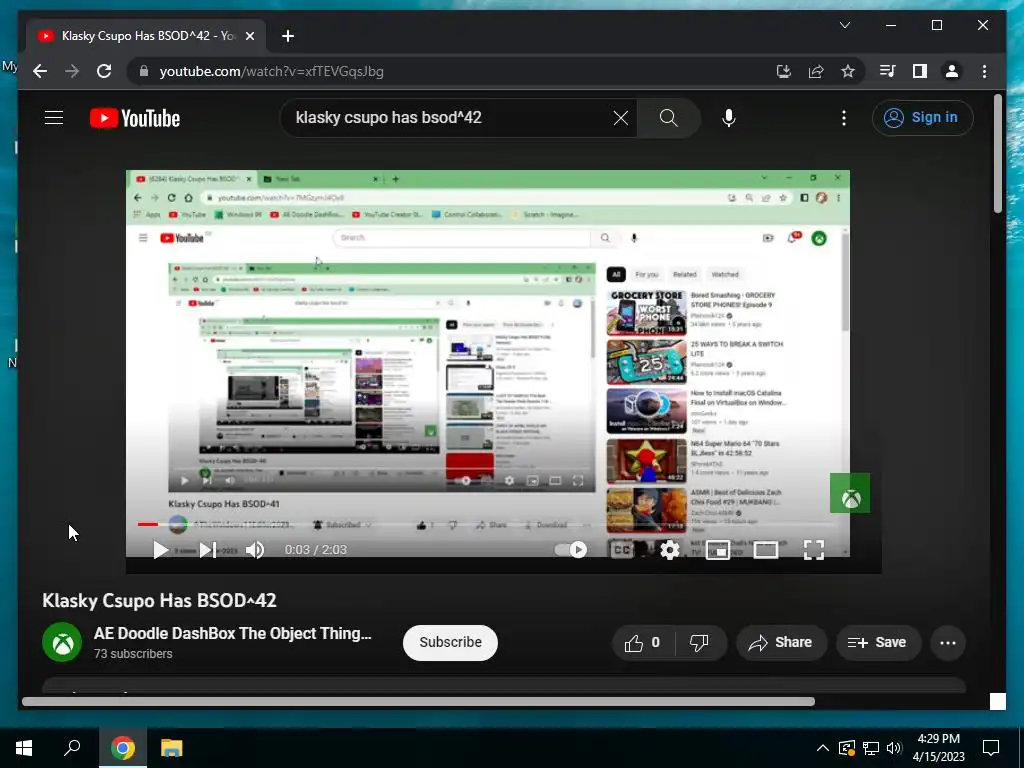Turn on closed captions

(x=622, y=550)
